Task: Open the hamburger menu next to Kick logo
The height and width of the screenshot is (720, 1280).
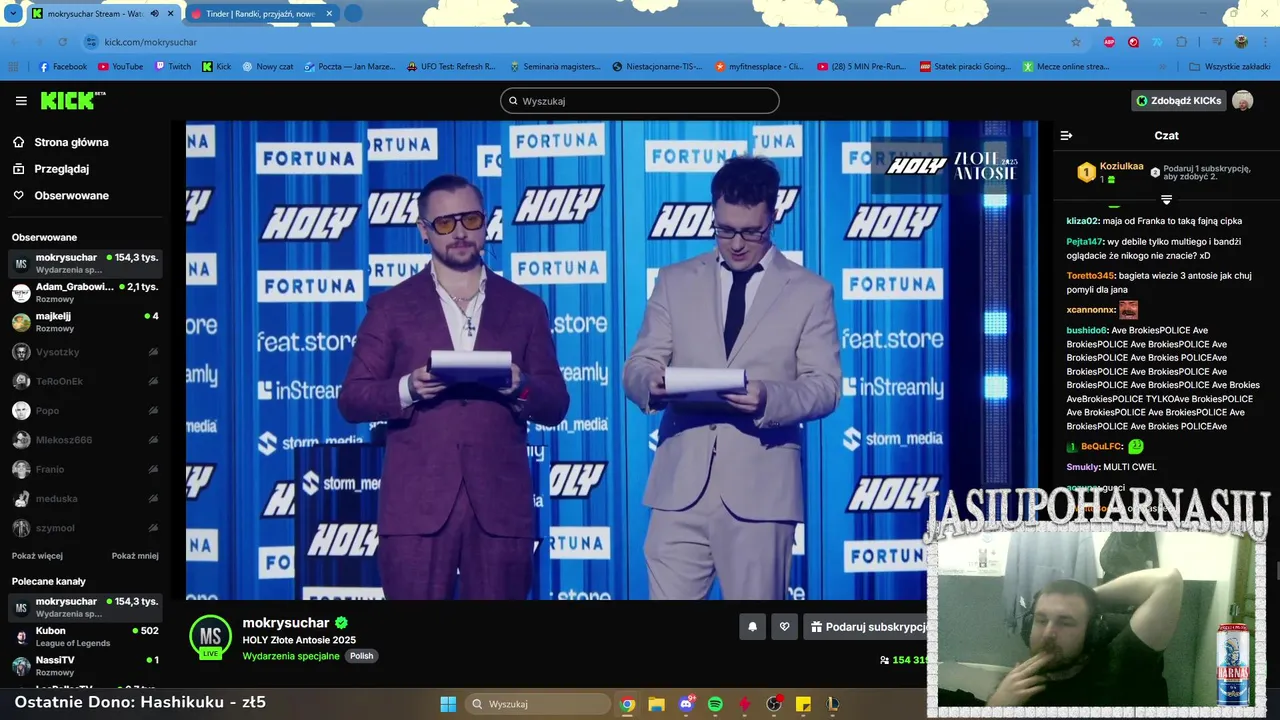Action: (x=21, y=101)
